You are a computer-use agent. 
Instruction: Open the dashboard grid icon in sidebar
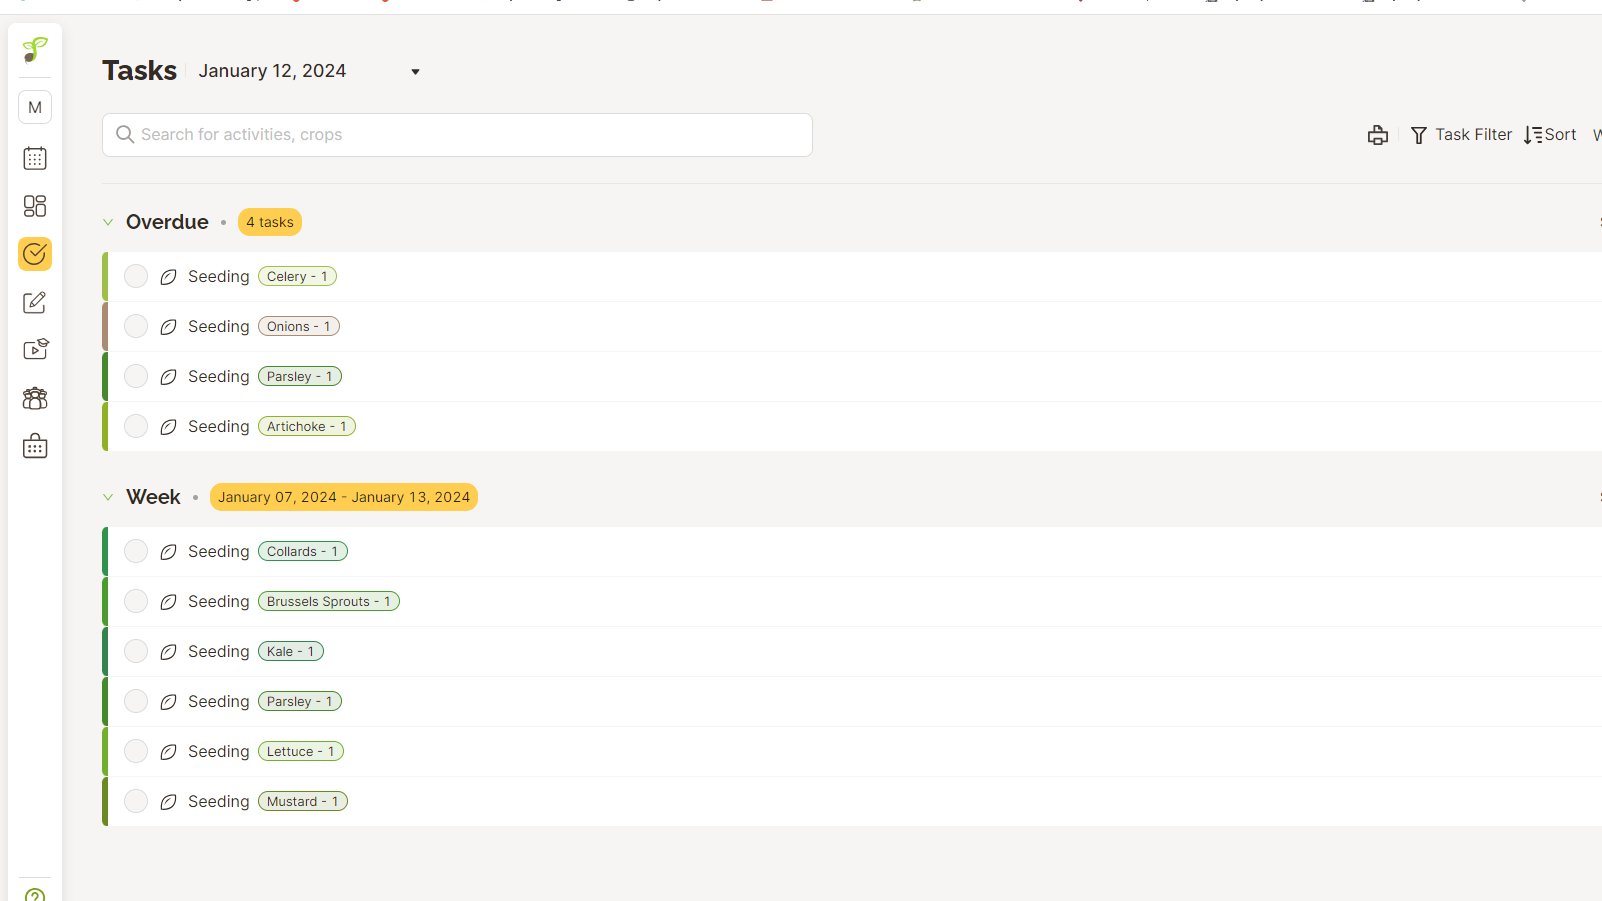coord(35,206)
